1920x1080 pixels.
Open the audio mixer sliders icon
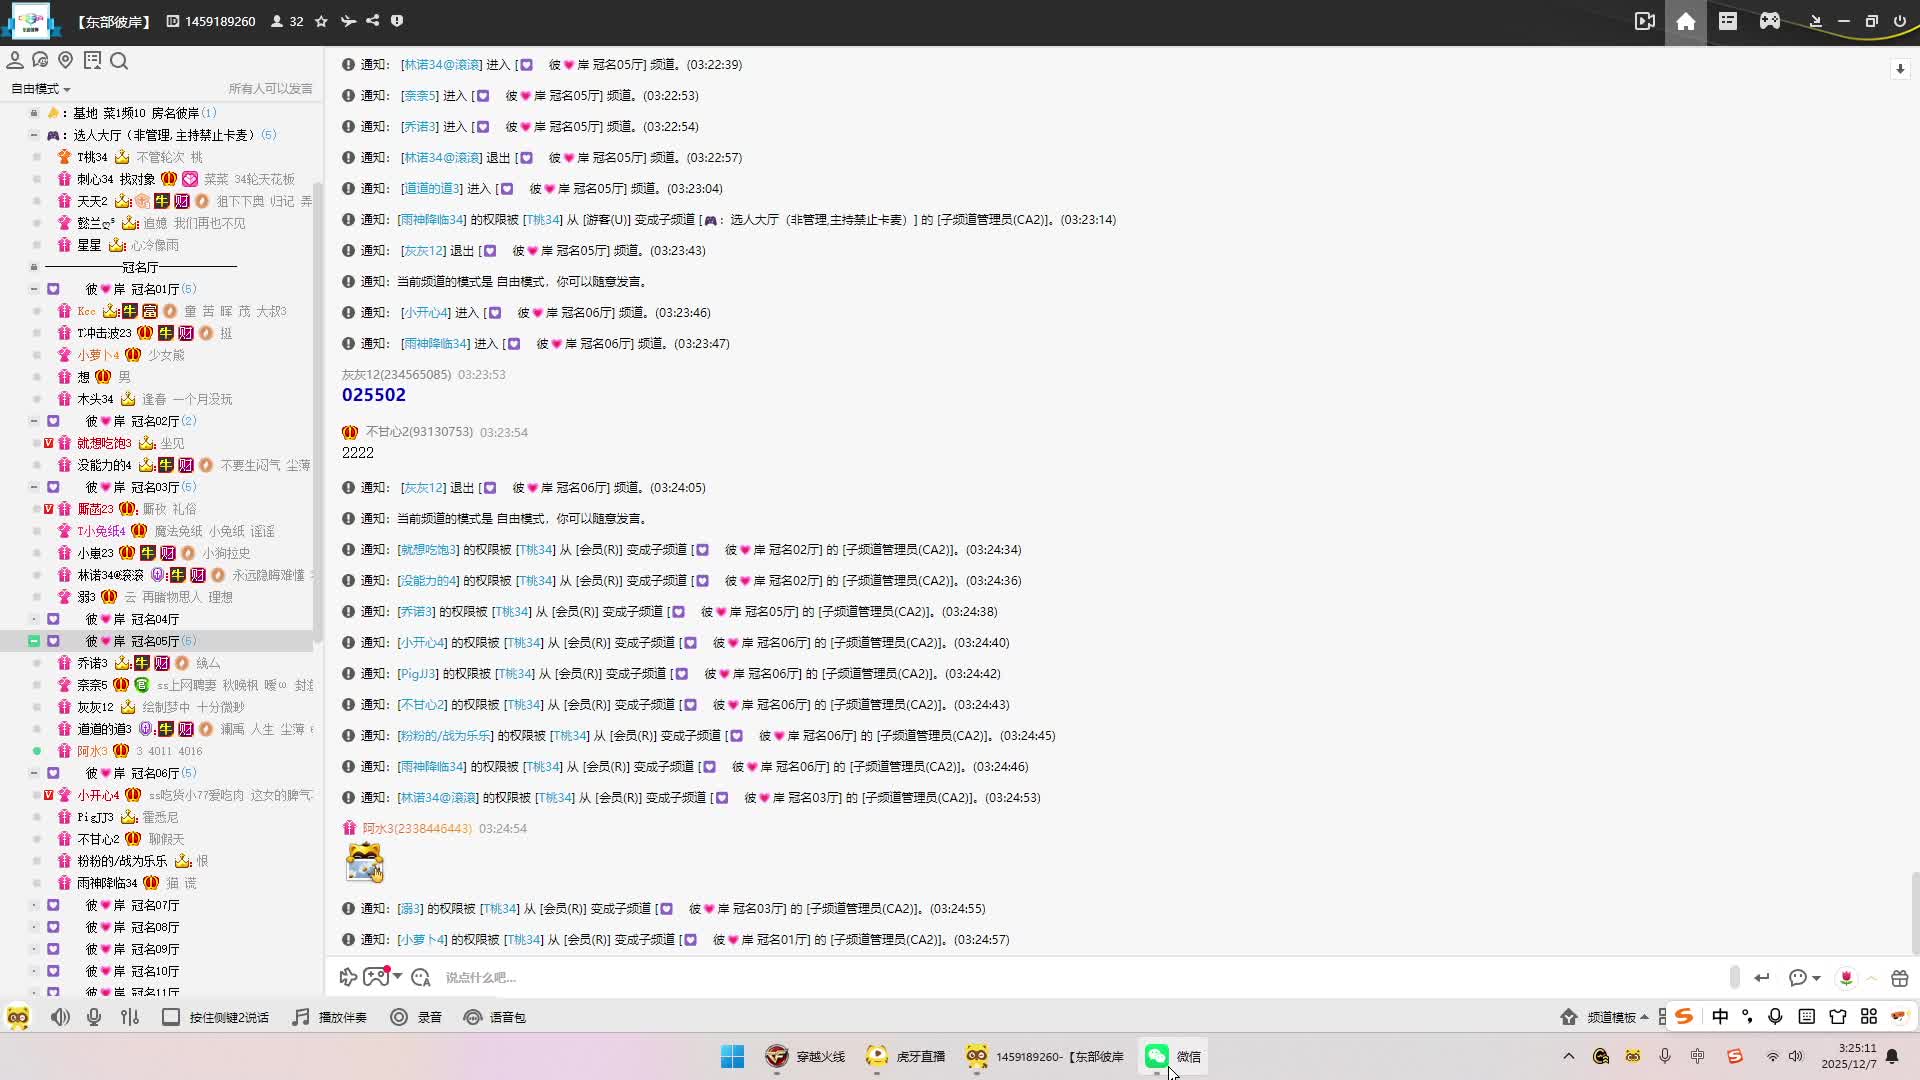coord(130,1017)
